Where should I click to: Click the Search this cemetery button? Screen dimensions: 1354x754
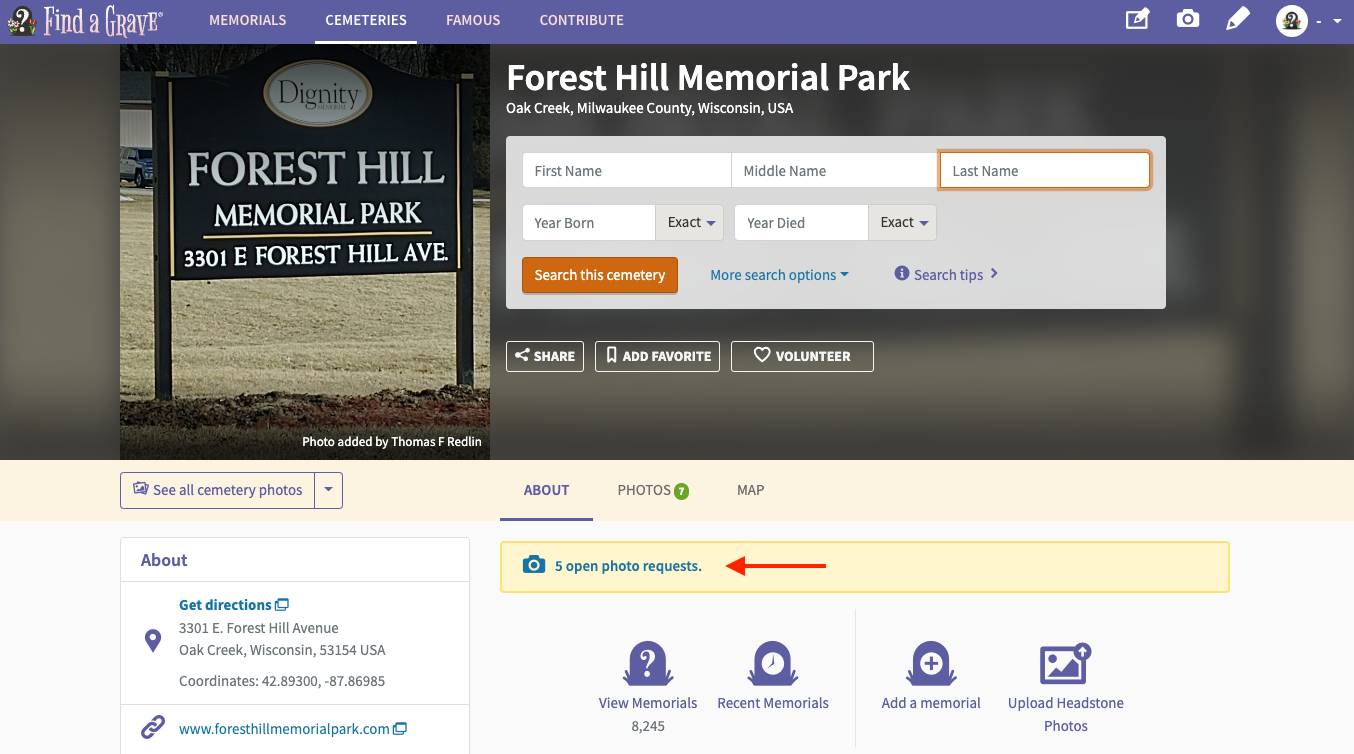pyautogui.click(x=600, y=275)
